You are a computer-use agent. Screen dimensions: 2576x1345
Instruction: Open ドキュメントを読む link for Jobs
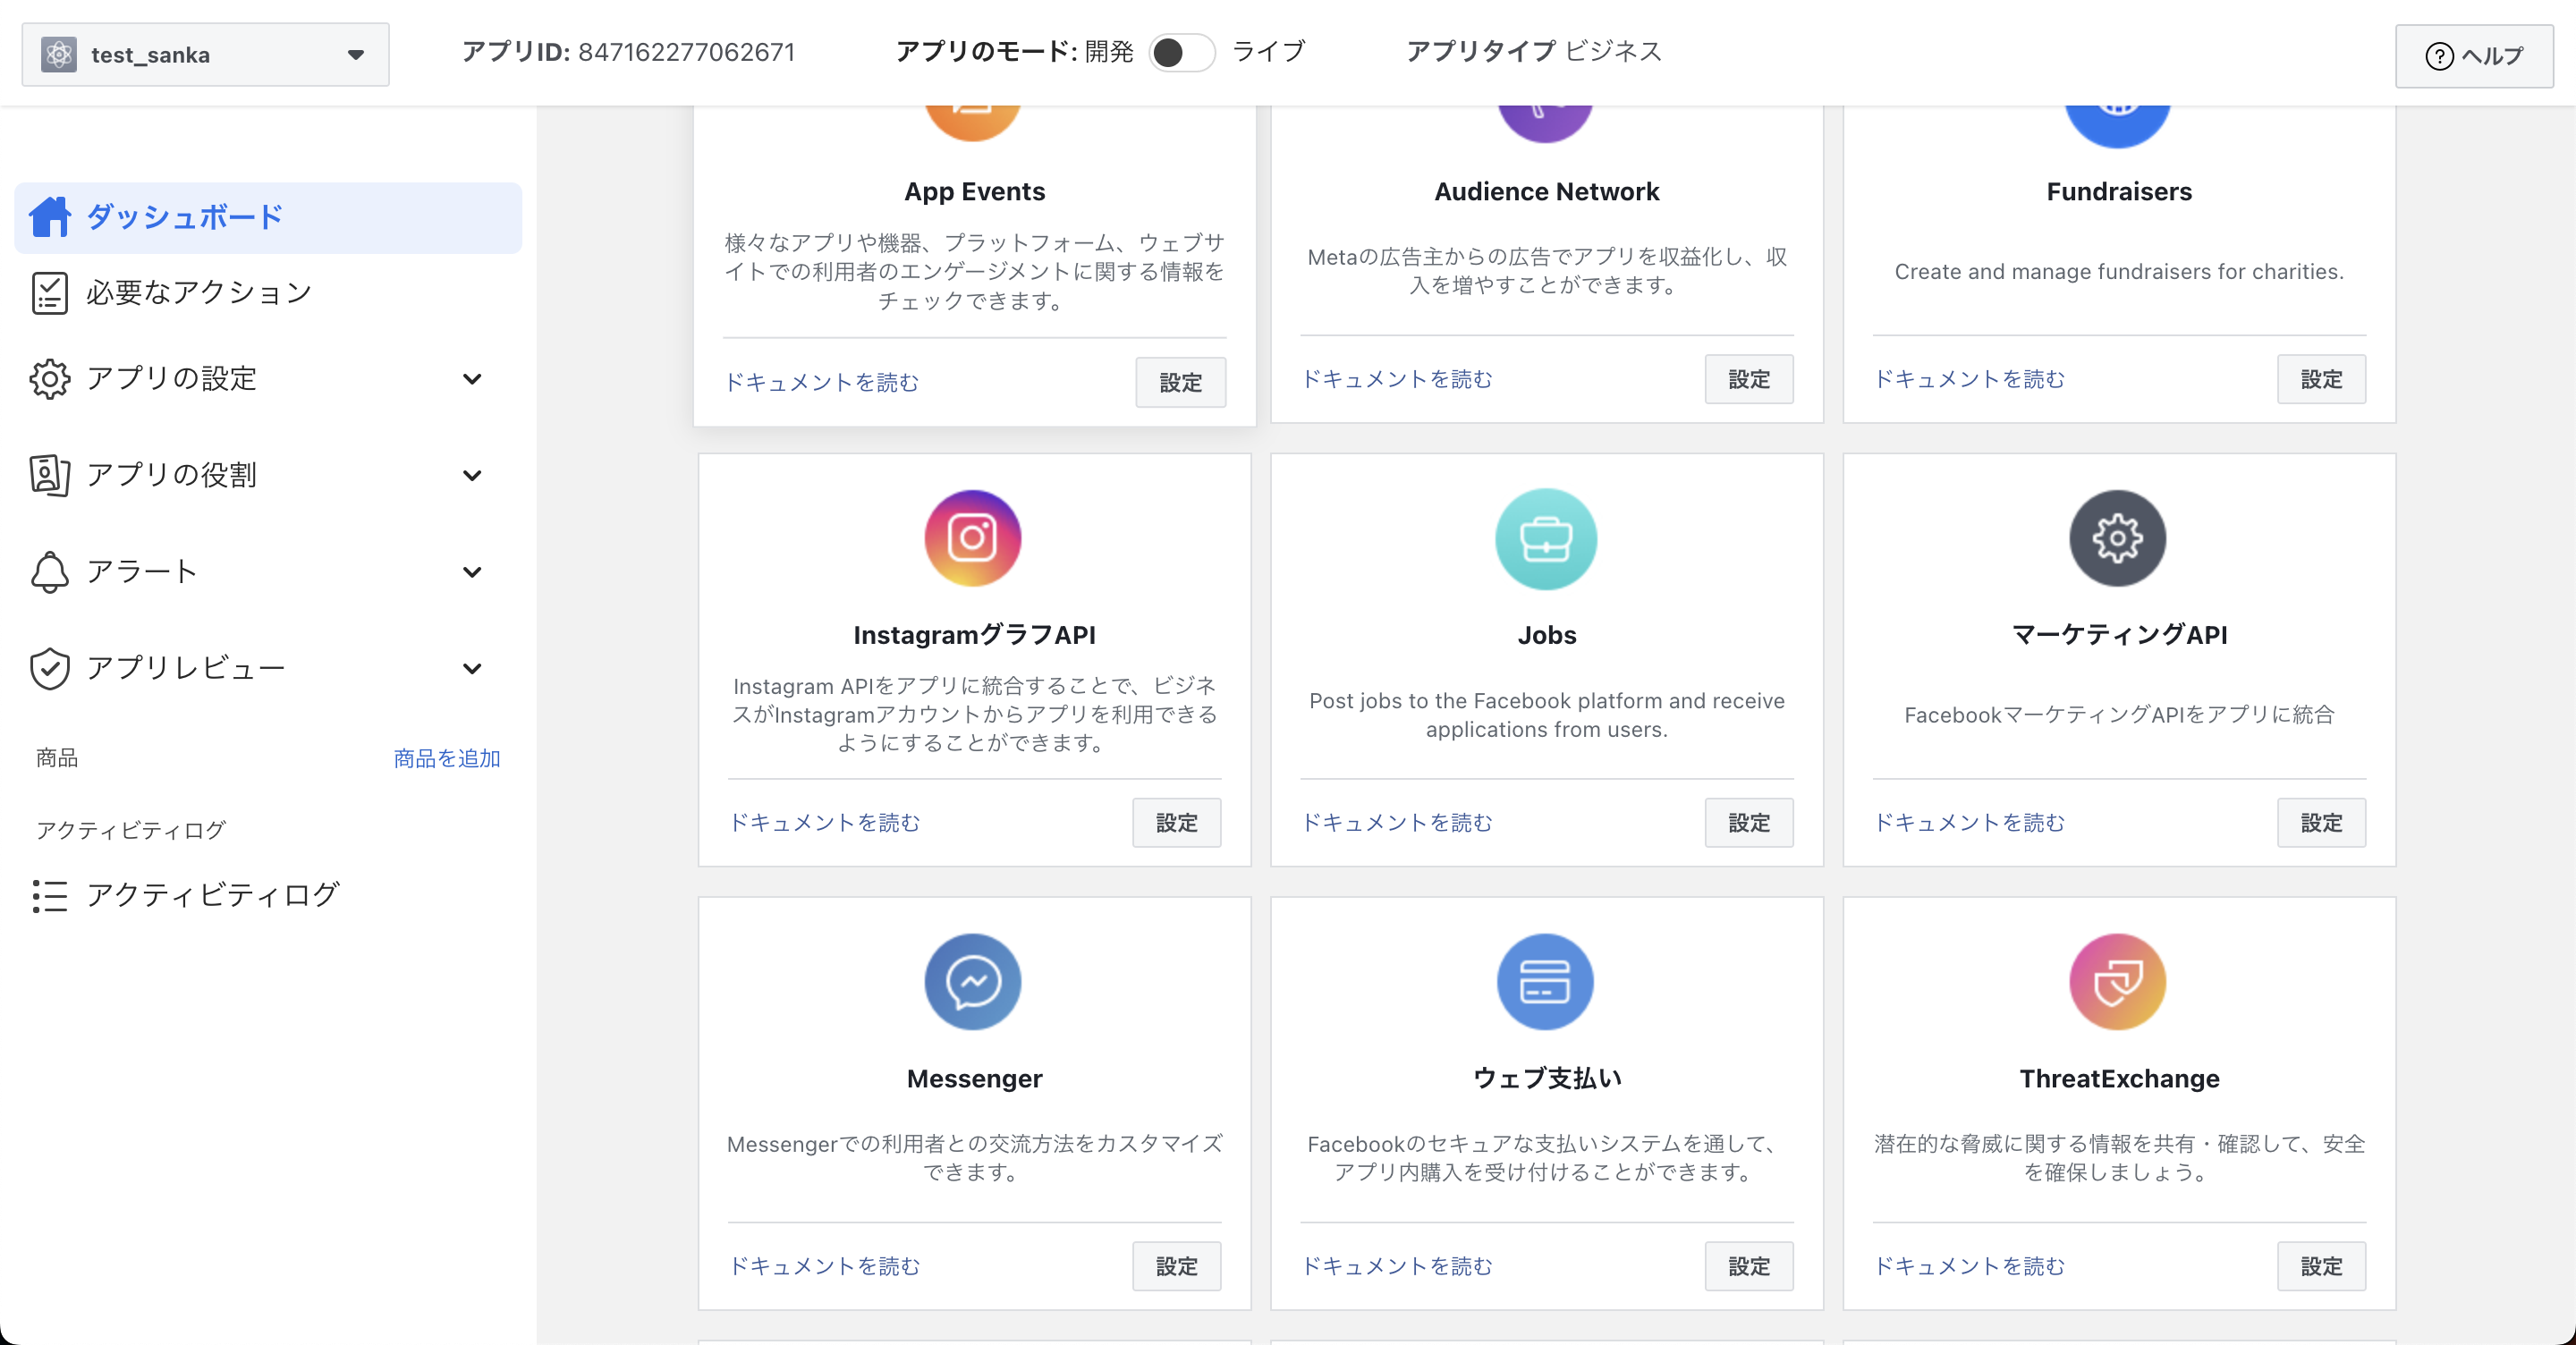tap(1396, 822)
